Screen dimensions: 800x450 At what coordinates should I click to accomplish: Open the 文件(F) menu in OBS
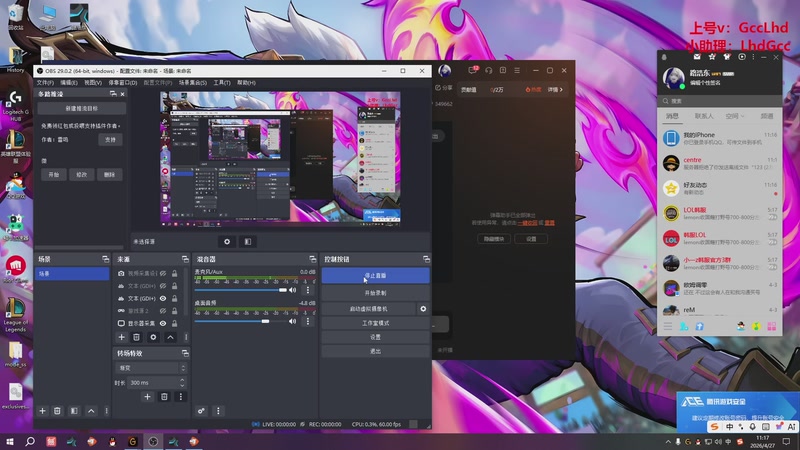click(45, 83)
